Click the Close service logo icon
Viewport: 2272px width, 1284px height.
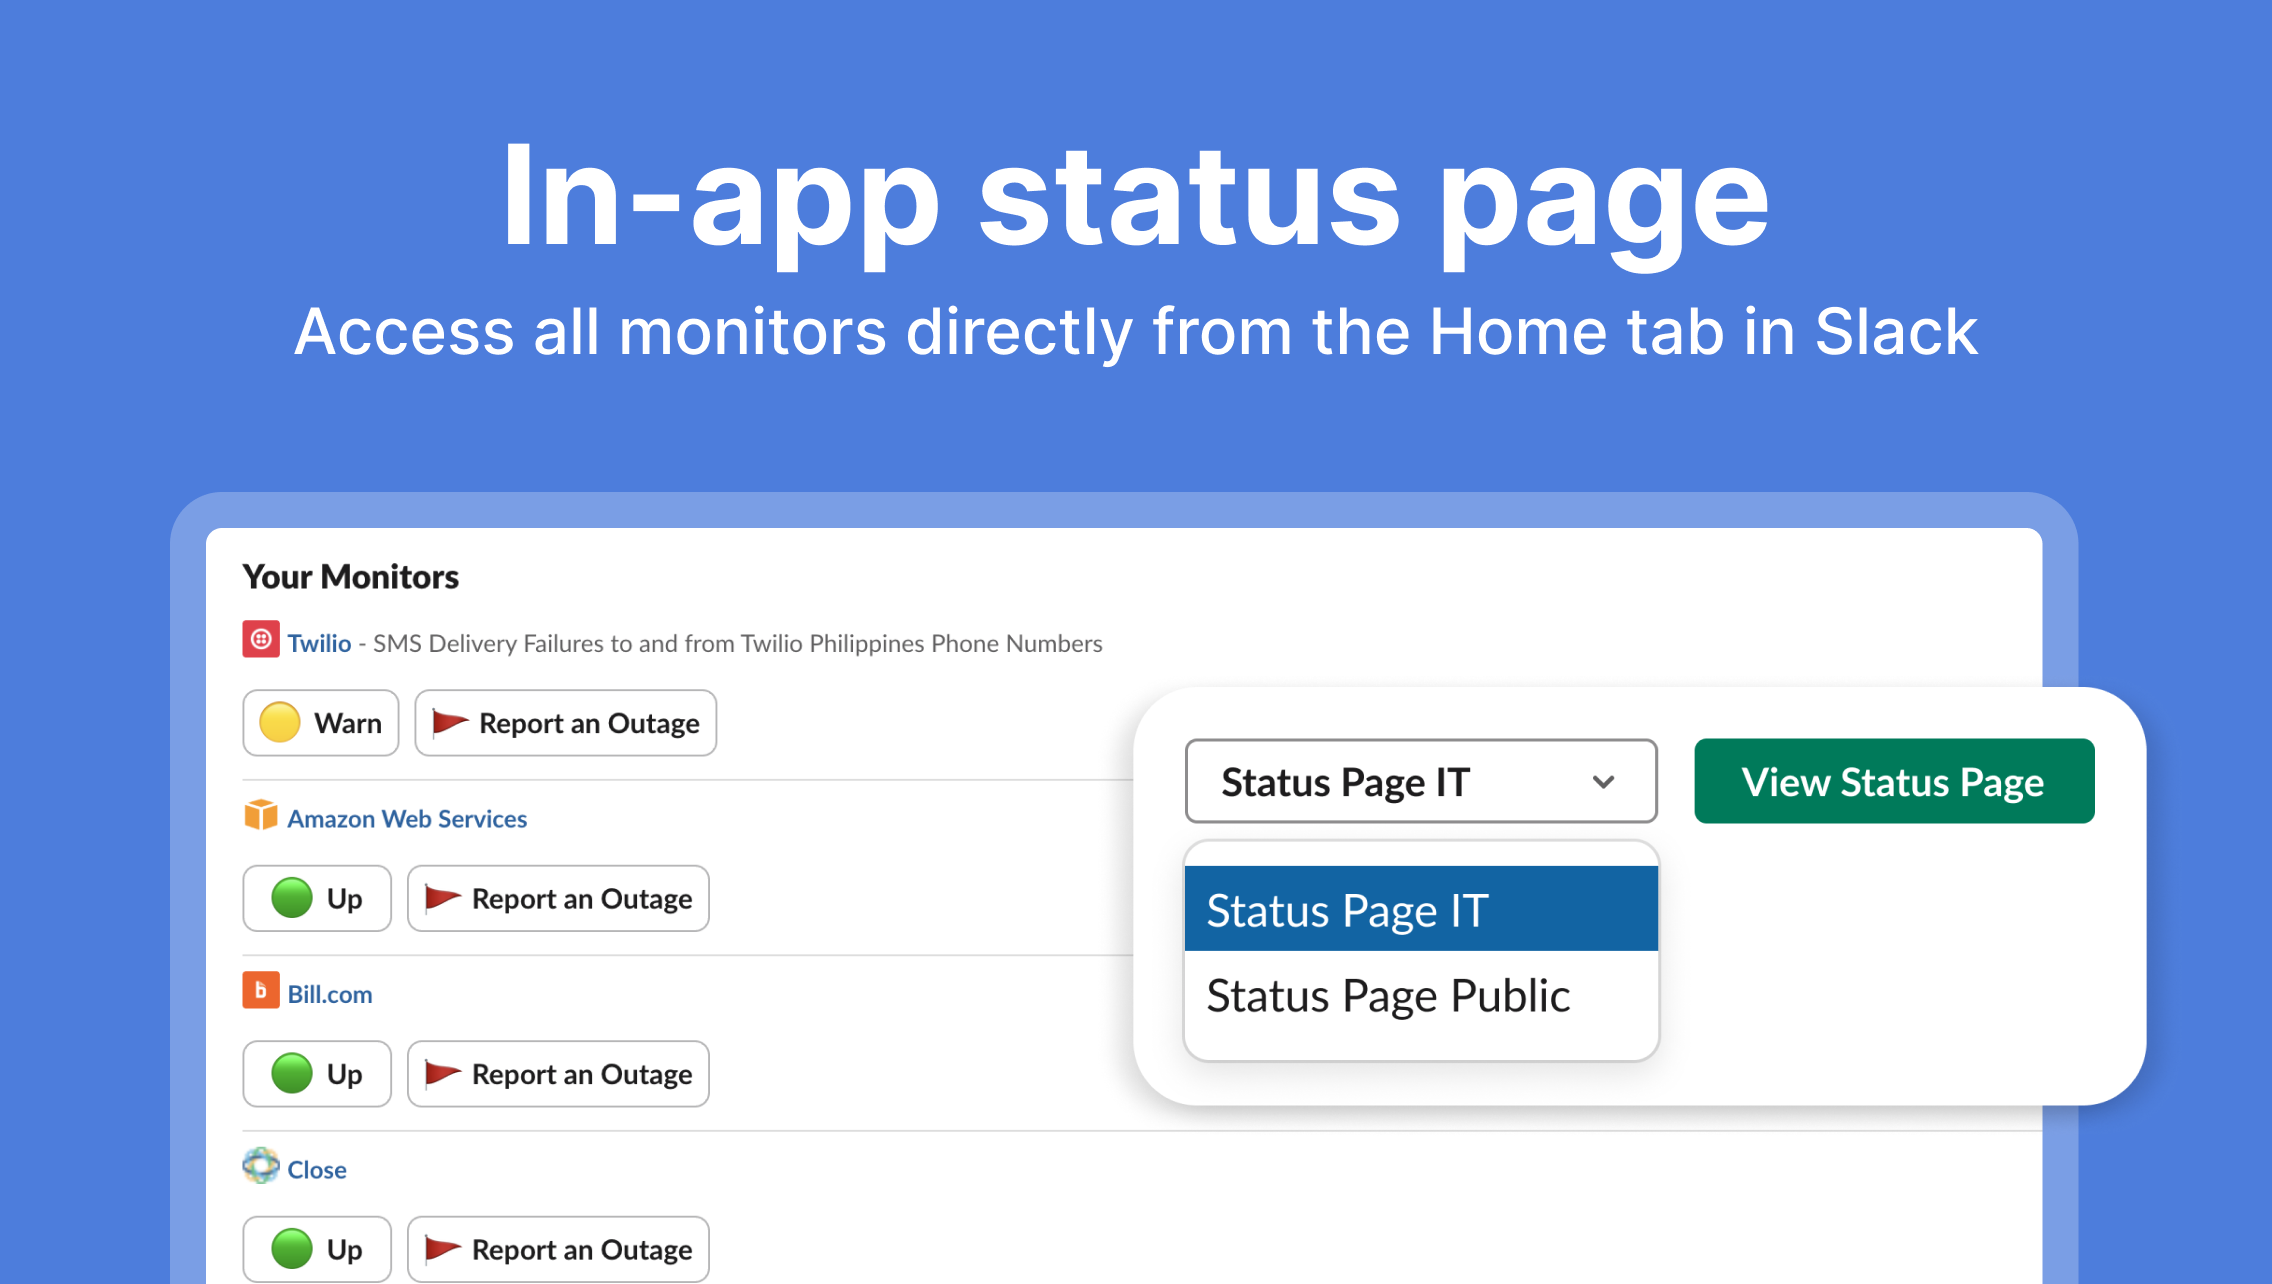point(260,1166)
